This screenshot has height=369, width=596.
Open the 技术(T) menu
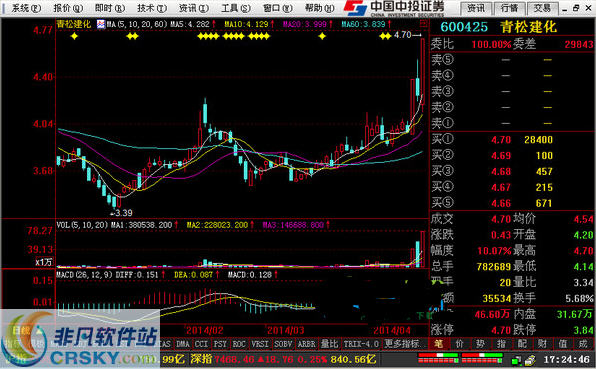(152, 8)
